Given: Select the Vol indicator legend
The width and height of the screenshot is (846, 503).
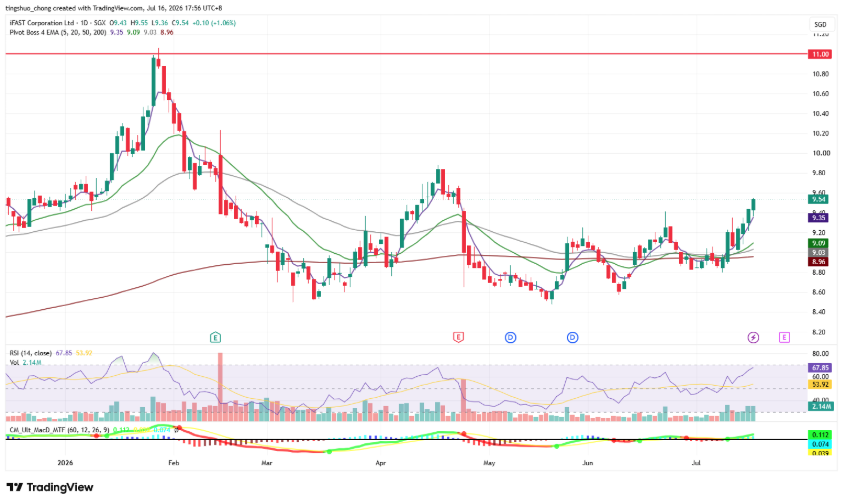Looking at the screenshot, I should coord(14,363).
